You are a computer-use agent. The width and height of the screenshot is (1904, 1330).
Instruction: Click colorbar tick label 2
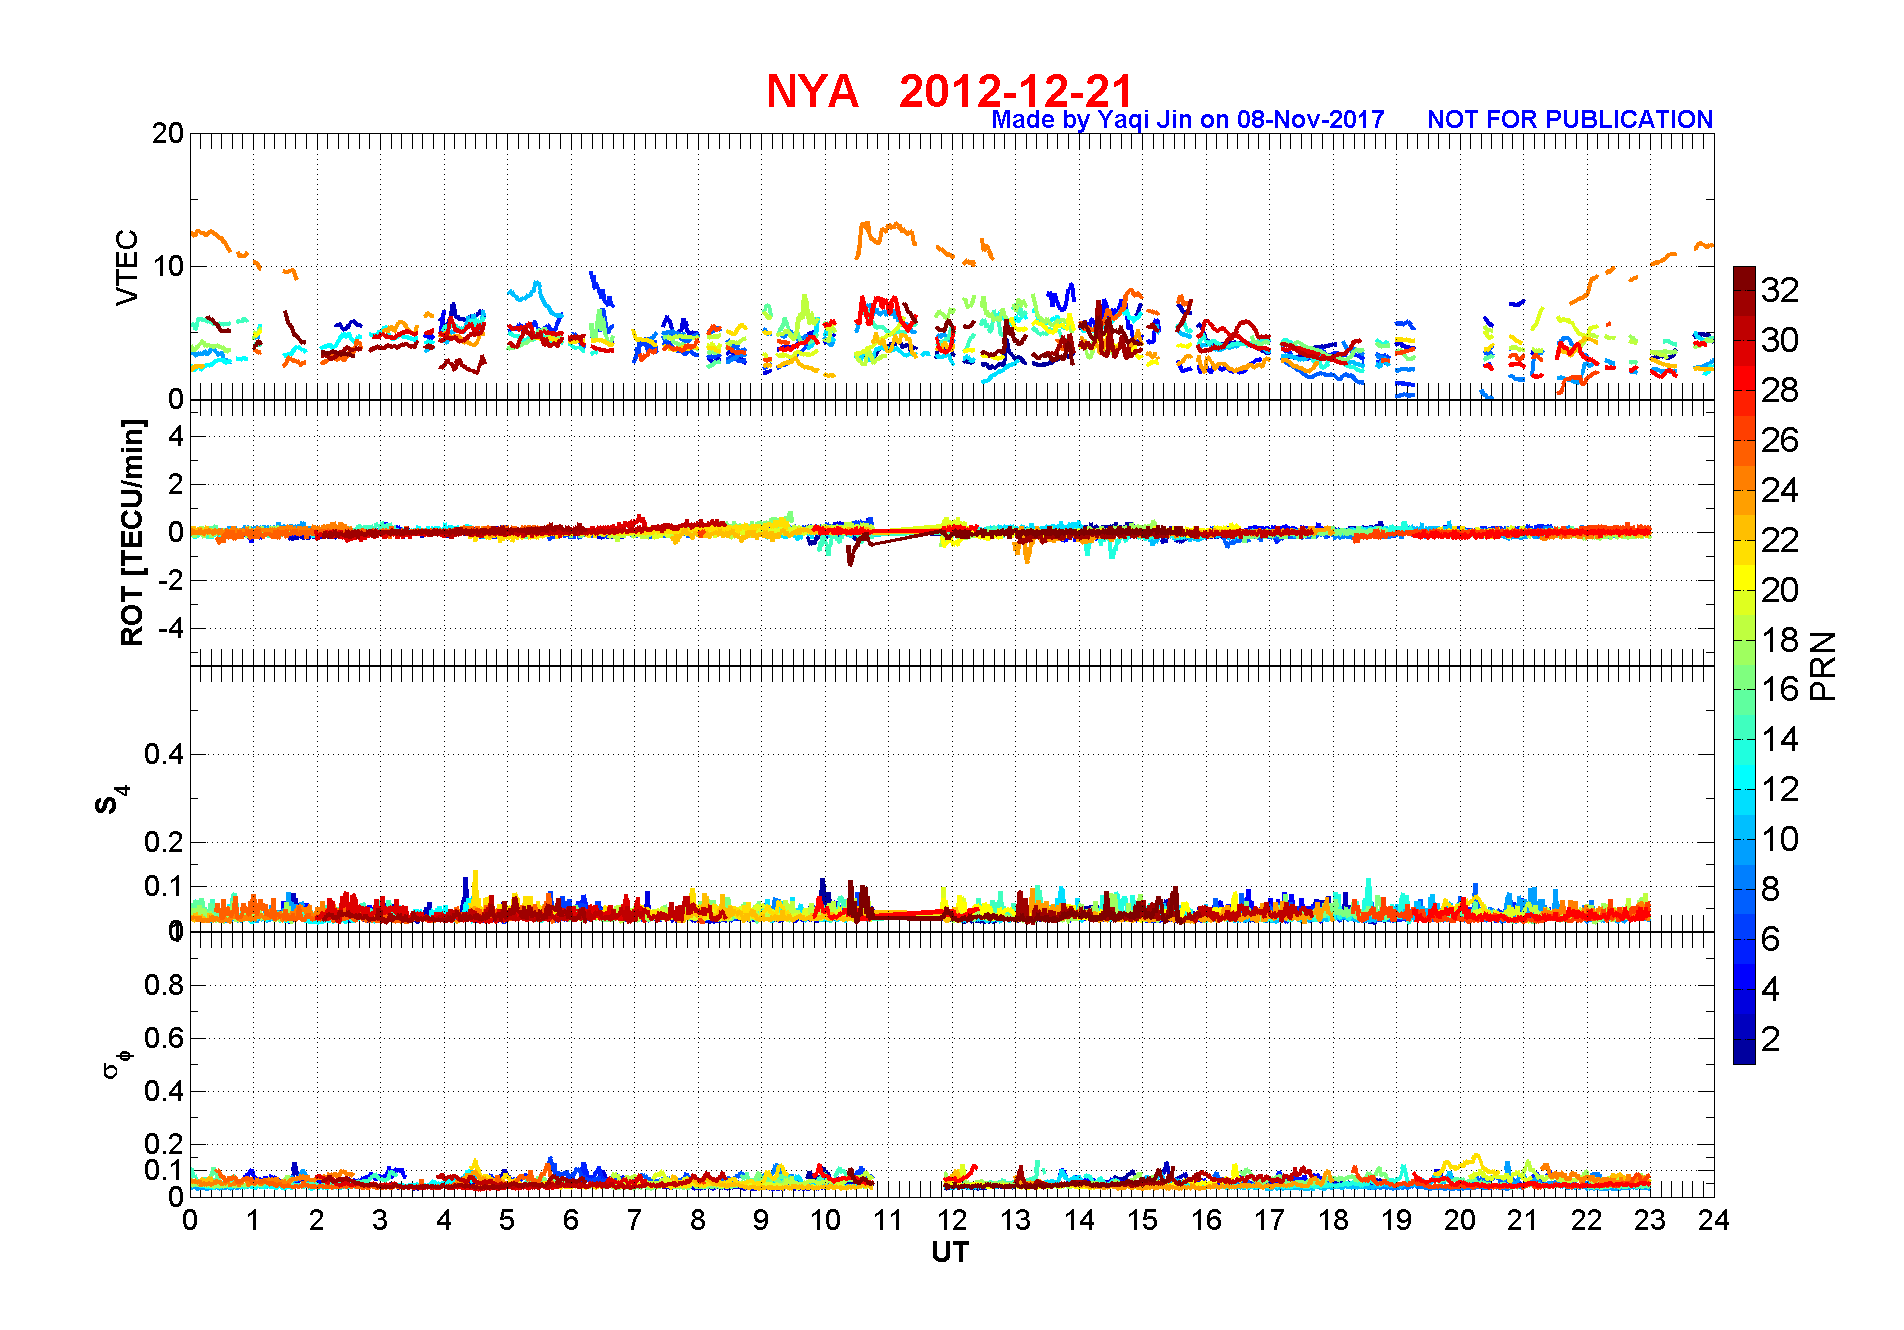pos(1770,1039)
